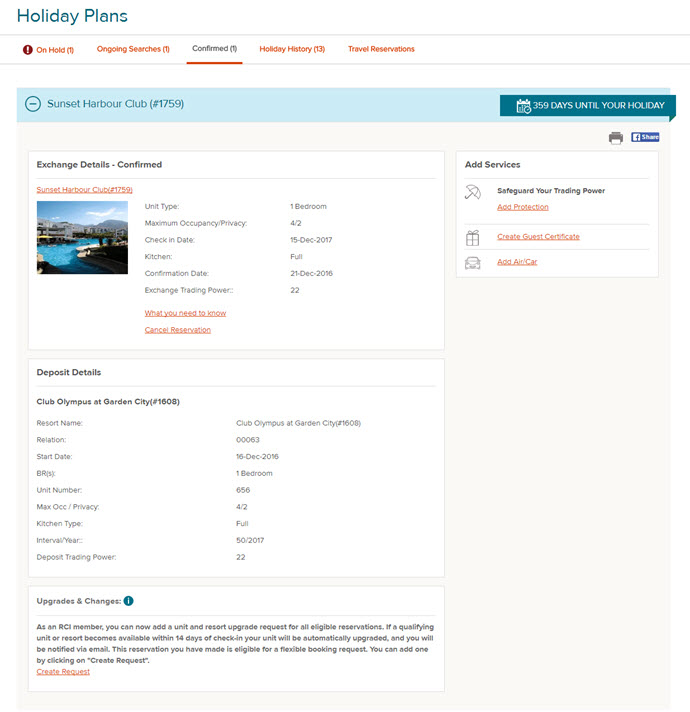690x712 pixels.
Task: Select the relation value 00063
Action: (x=248, y=440)
